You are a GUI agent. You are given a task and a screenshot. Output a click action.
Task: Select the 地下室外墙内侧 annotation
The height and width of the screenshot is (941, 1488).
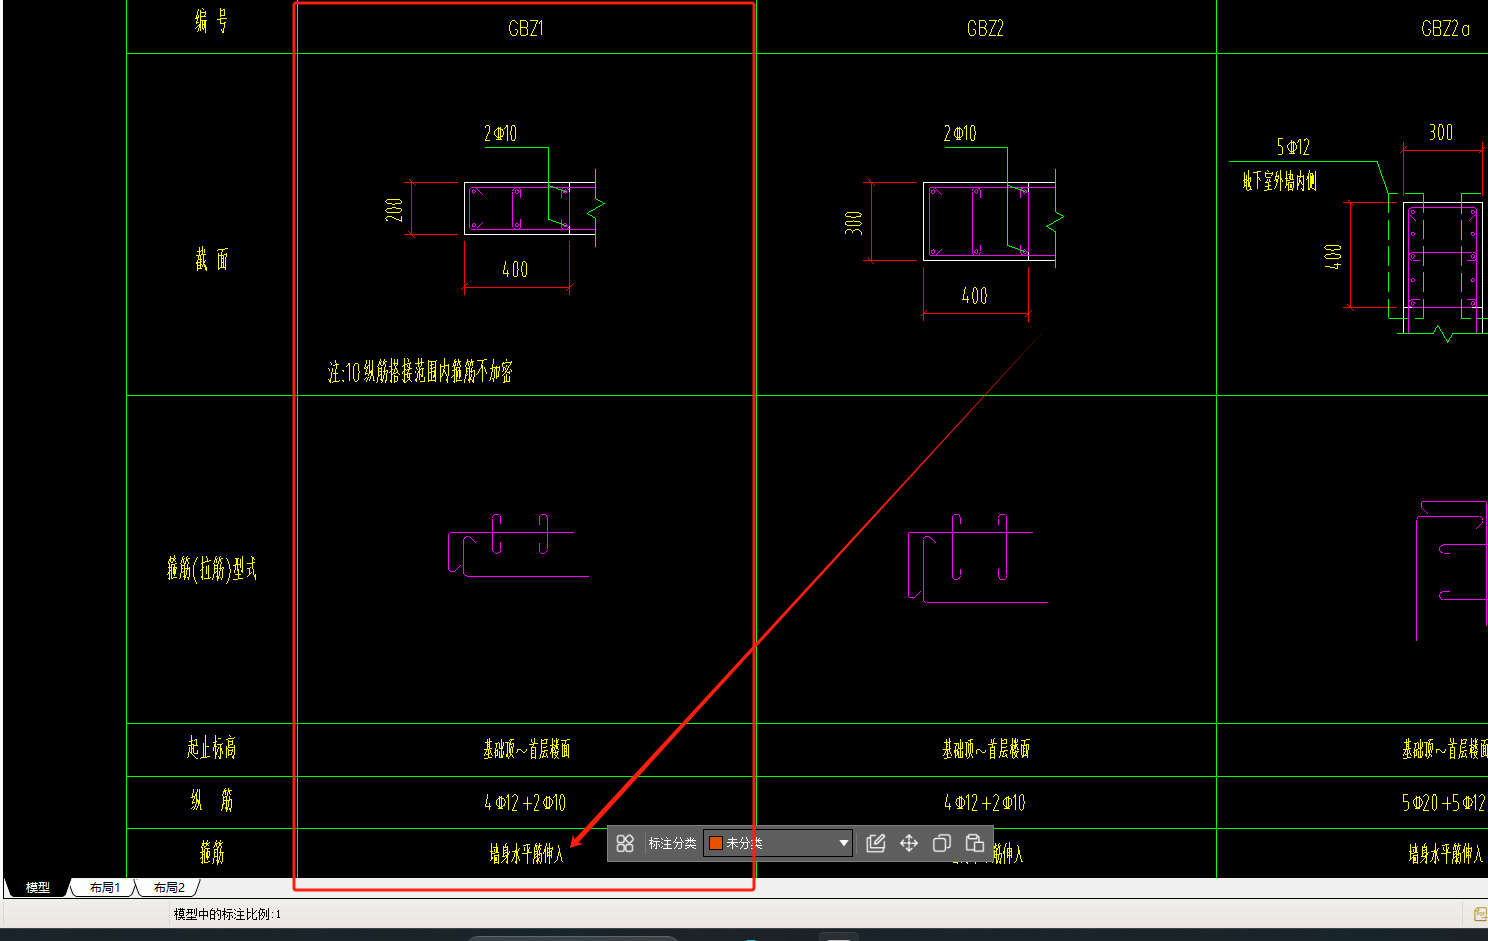click(1280, 181)
